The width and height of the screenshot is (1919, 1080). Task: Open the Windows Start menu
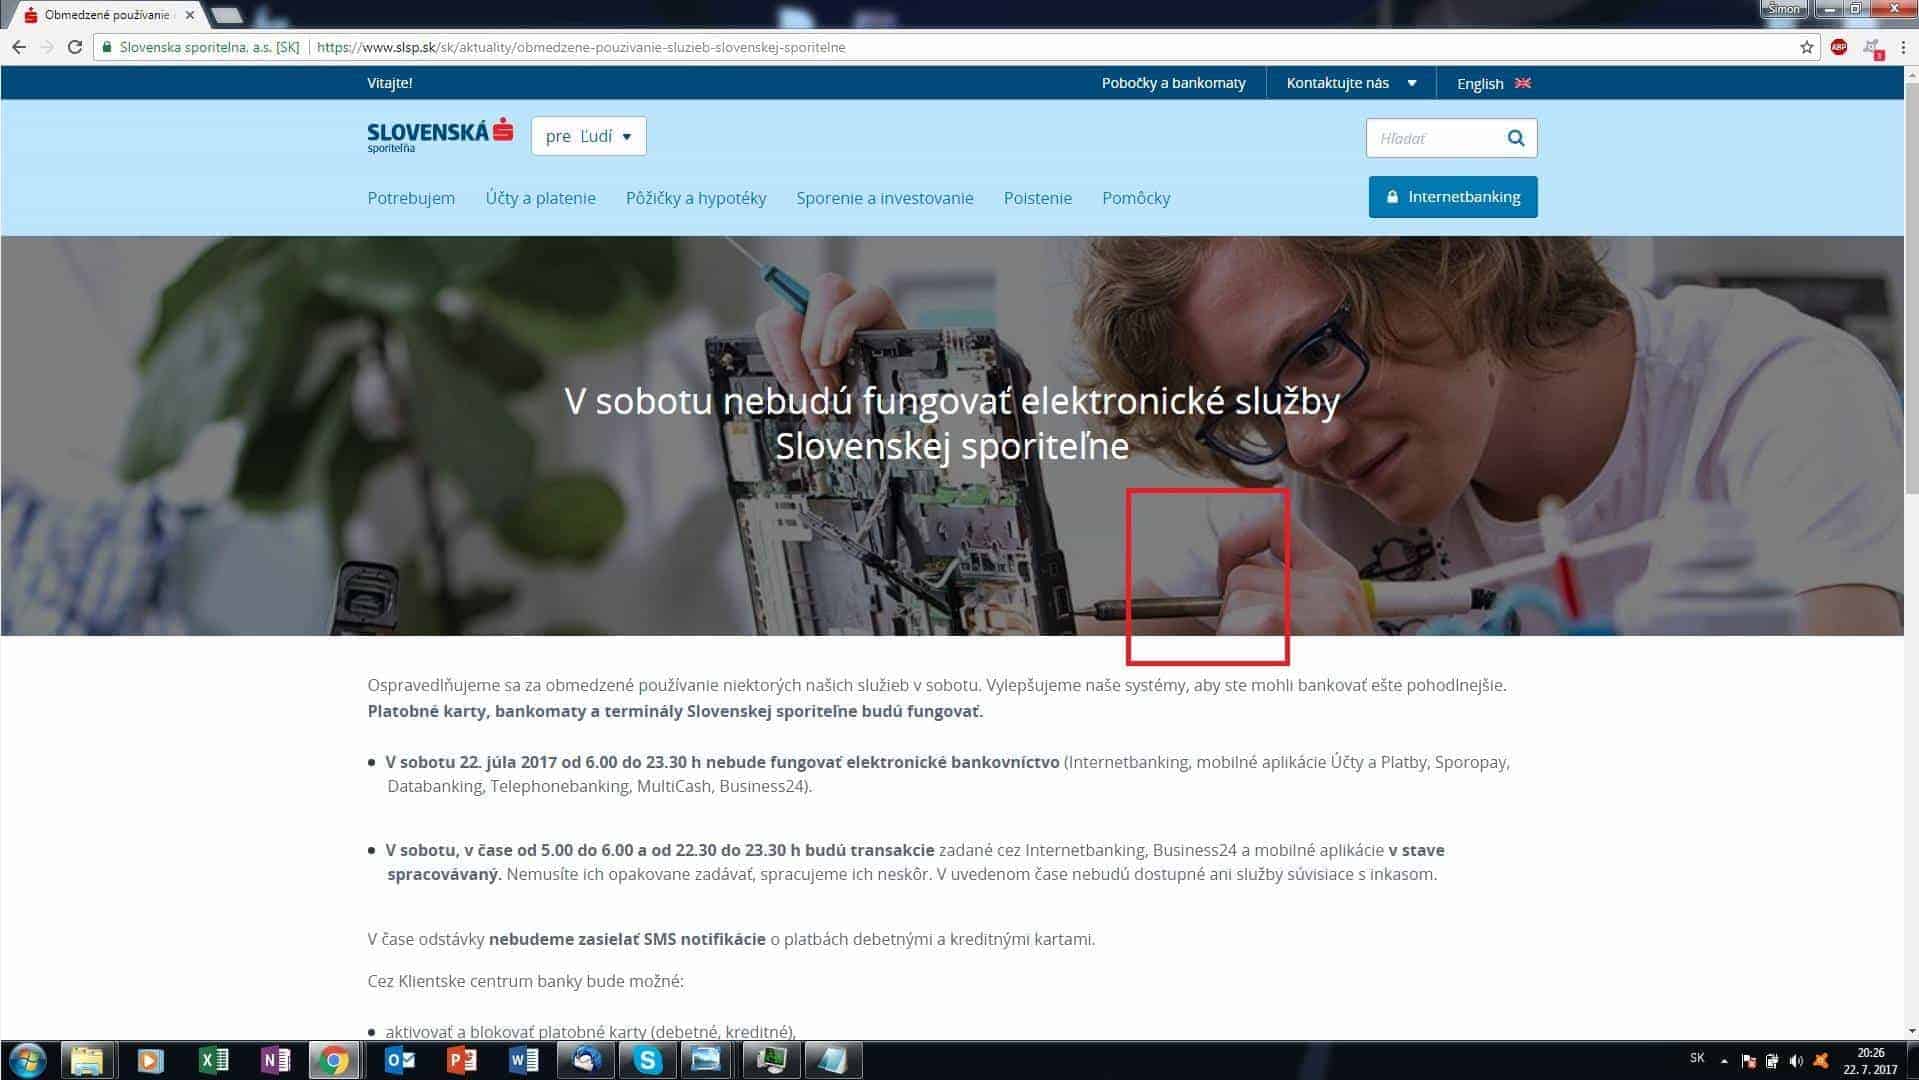[27, 1060]
